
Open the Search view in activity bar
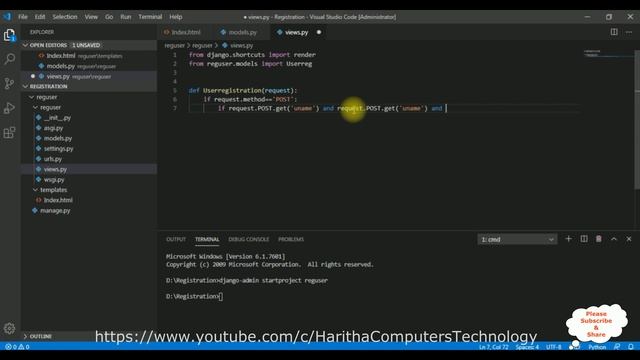9,59
